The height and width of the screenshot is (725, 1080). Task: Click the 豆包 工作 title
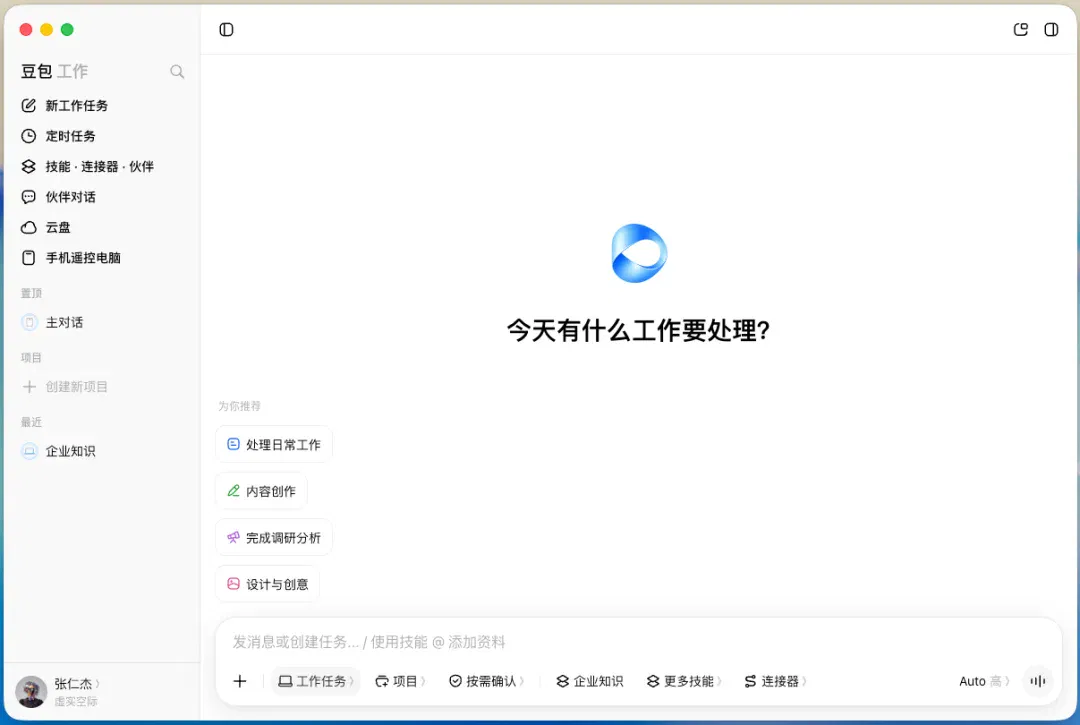[x=54, y=72]
